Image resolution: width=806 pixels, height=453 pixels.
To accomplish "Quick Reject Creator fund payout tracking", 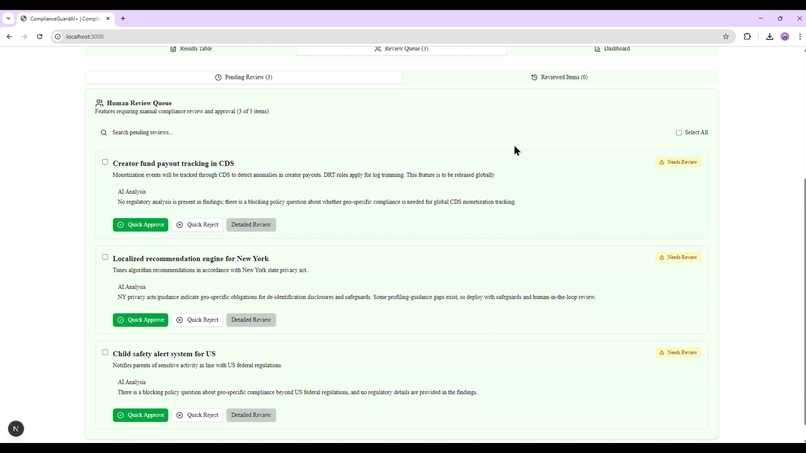I will pyautogui.click(x=197, y=225).
